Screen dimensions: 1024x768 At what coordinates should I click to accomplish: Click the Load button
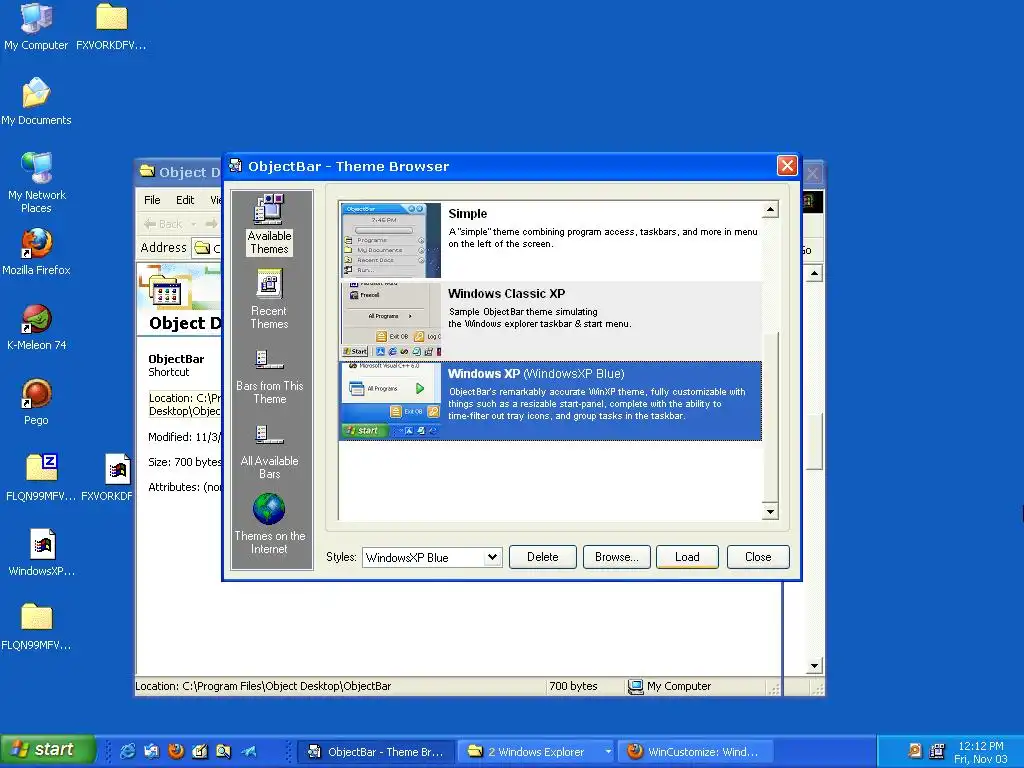(687, 557)
